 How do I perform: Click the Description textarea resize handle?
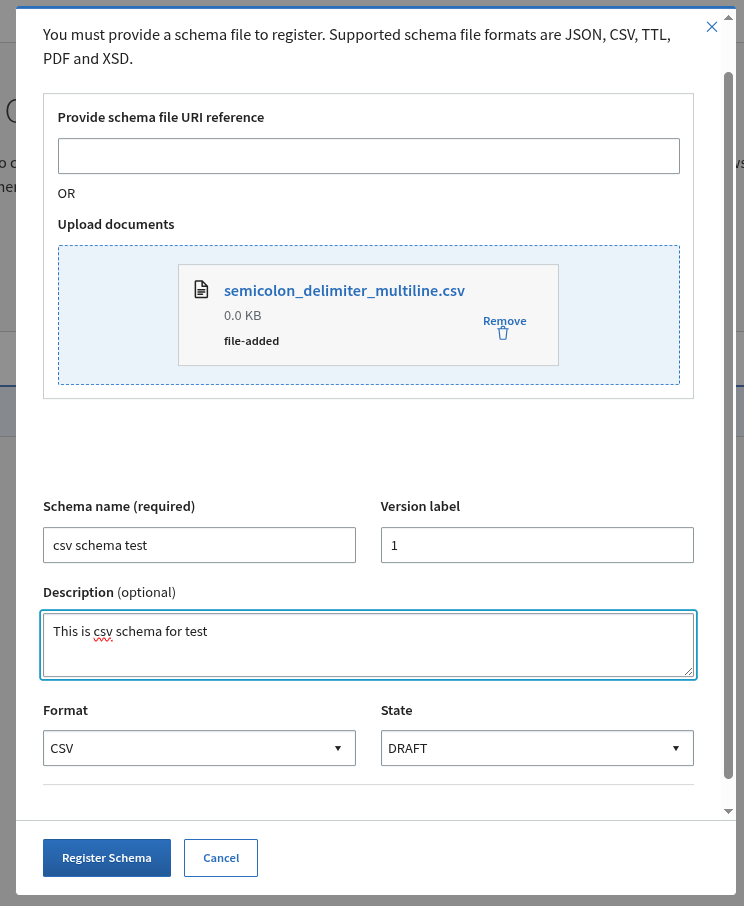point(688,671)
